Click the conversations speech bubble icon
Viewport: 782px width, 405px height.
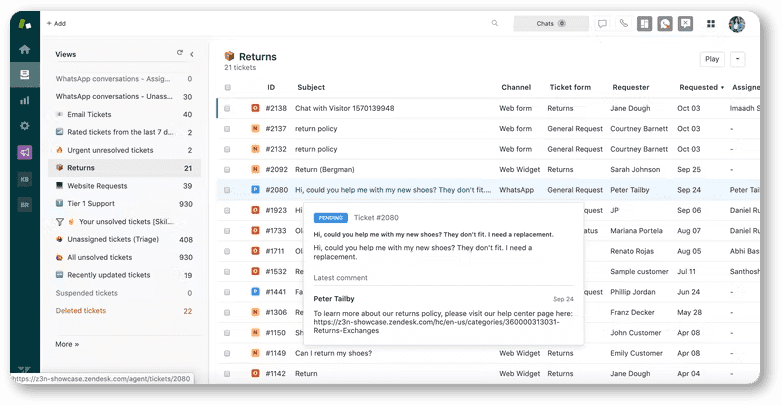[602, 23]
